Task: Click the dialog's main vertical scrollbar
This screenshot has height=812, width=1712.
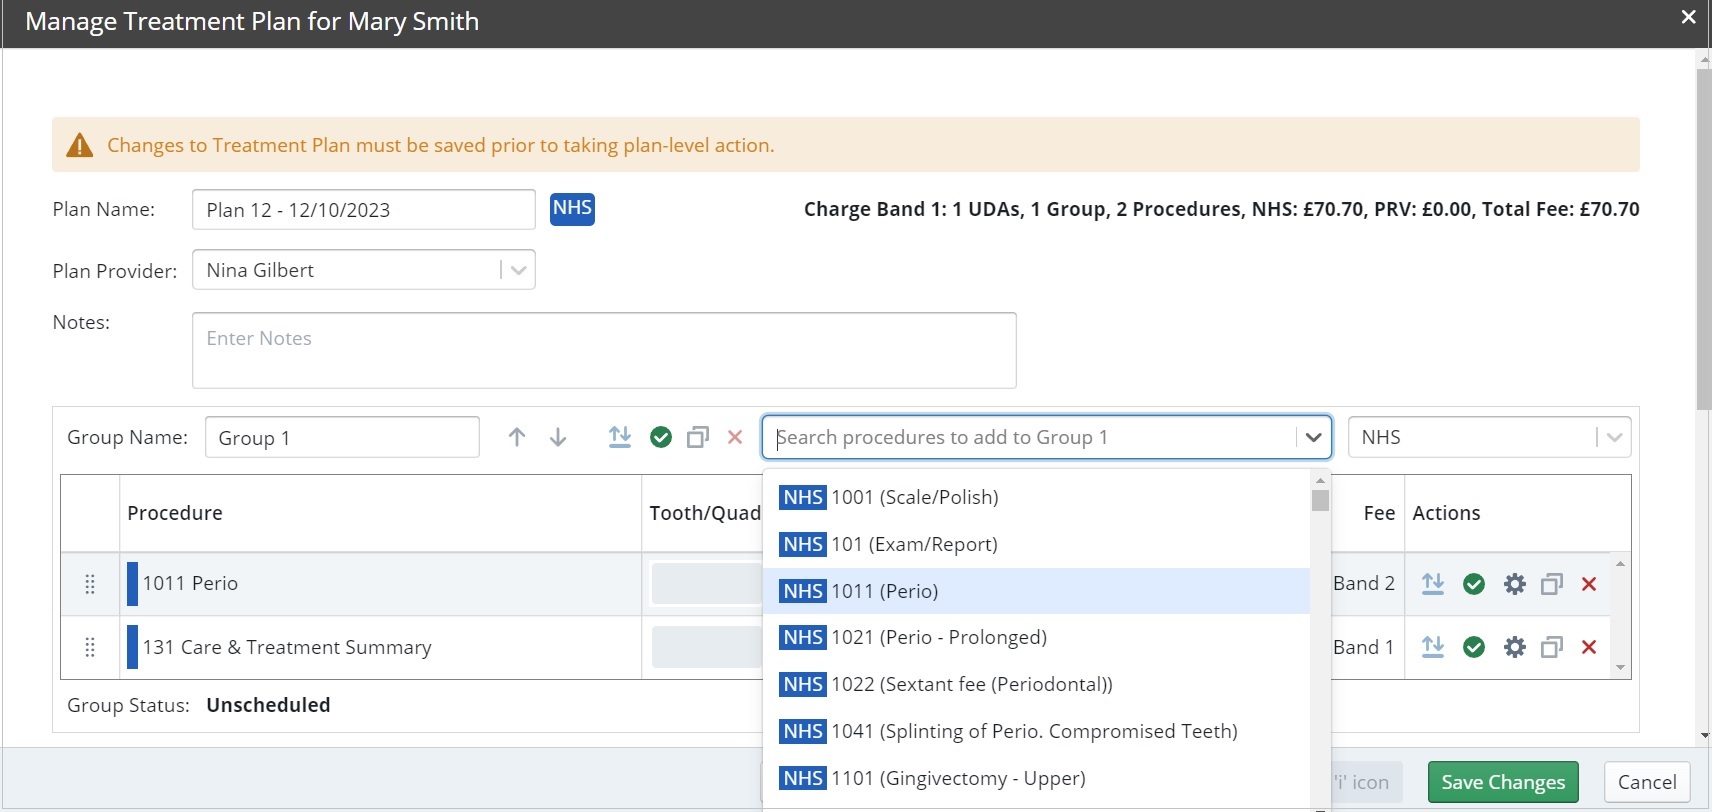Action: pyautogui.click(x=1704, y=240)
